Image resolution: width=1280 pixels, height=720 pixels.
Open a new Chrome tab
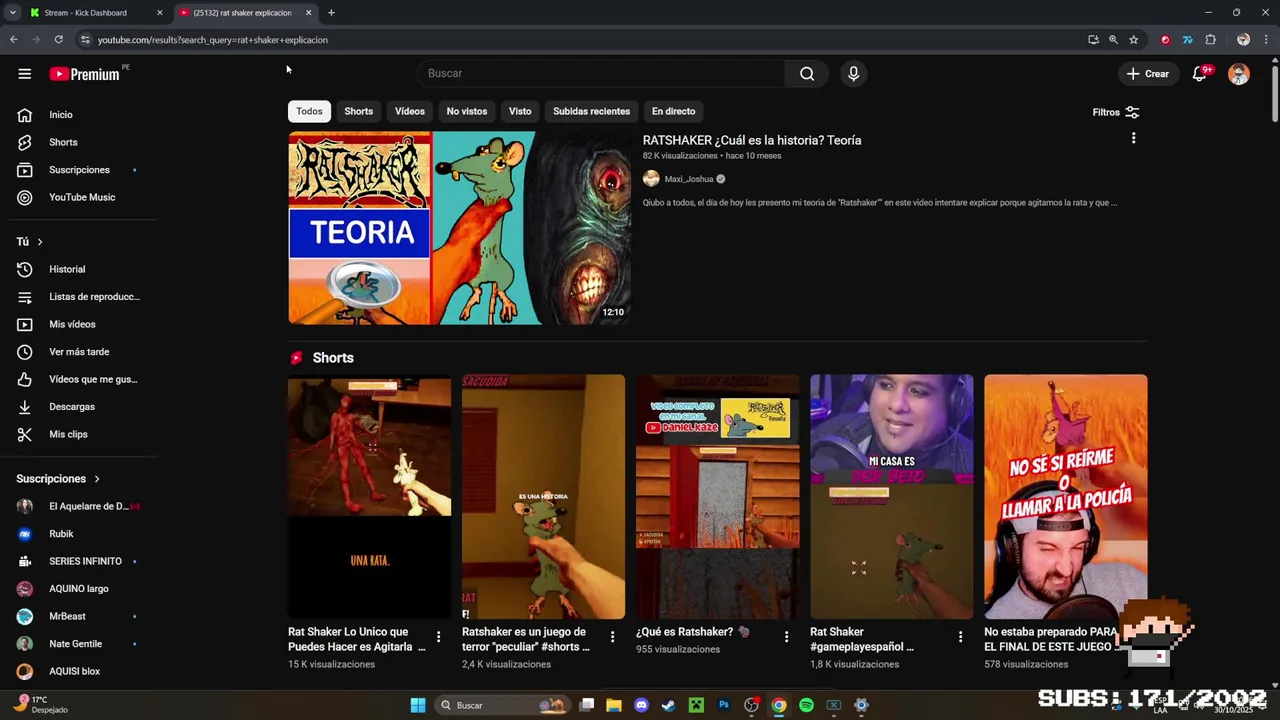331,13
